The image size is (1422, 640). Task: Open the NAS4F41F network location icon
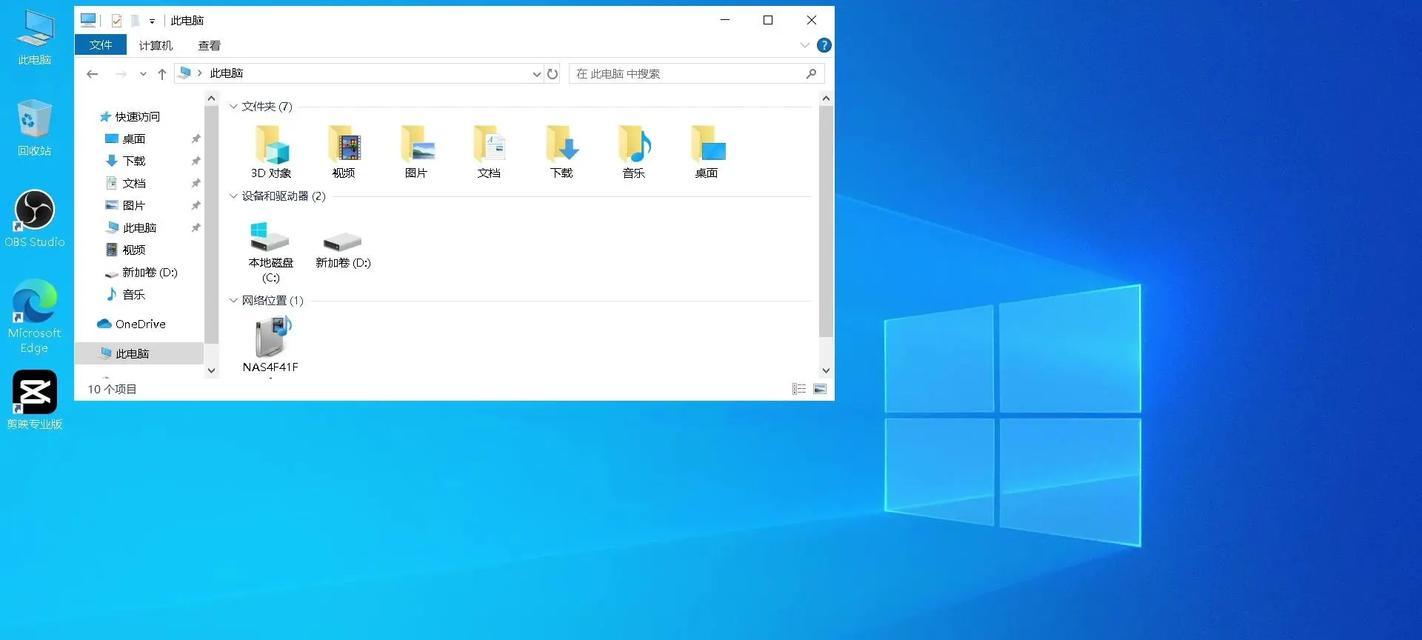pos(271,337)
